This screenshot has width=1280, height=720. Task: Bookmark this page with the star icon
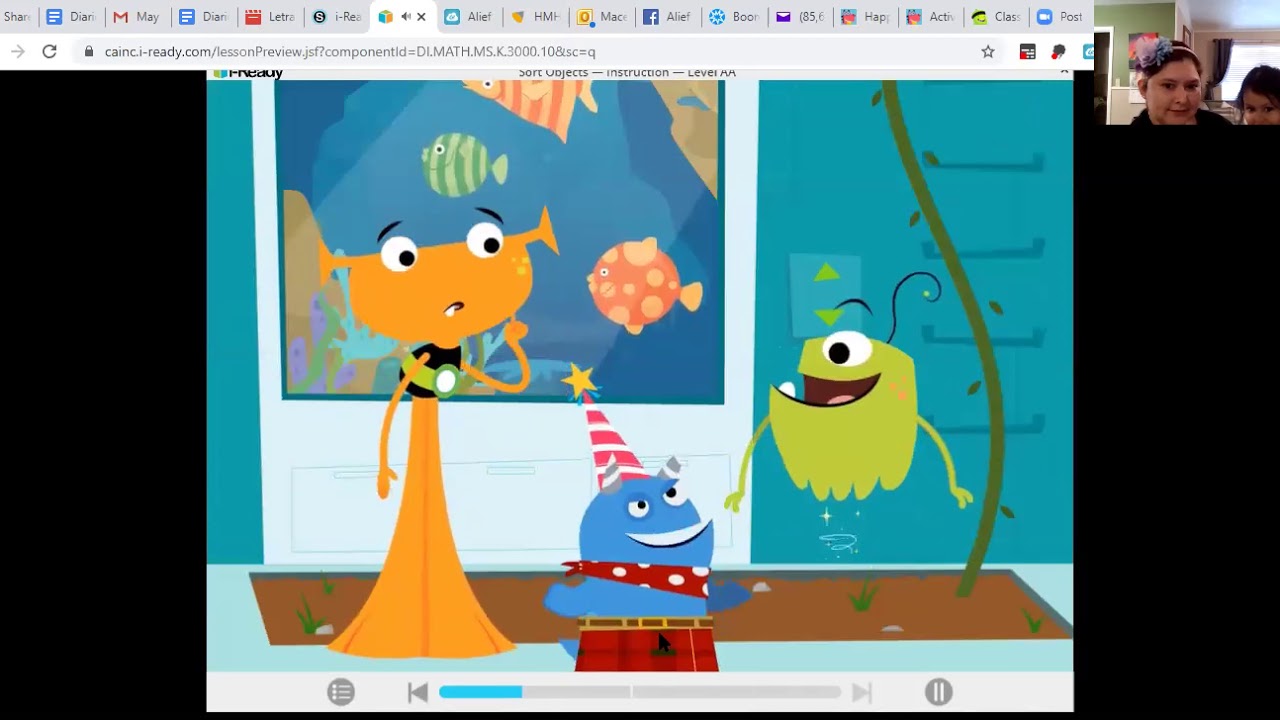pos(988,51)
